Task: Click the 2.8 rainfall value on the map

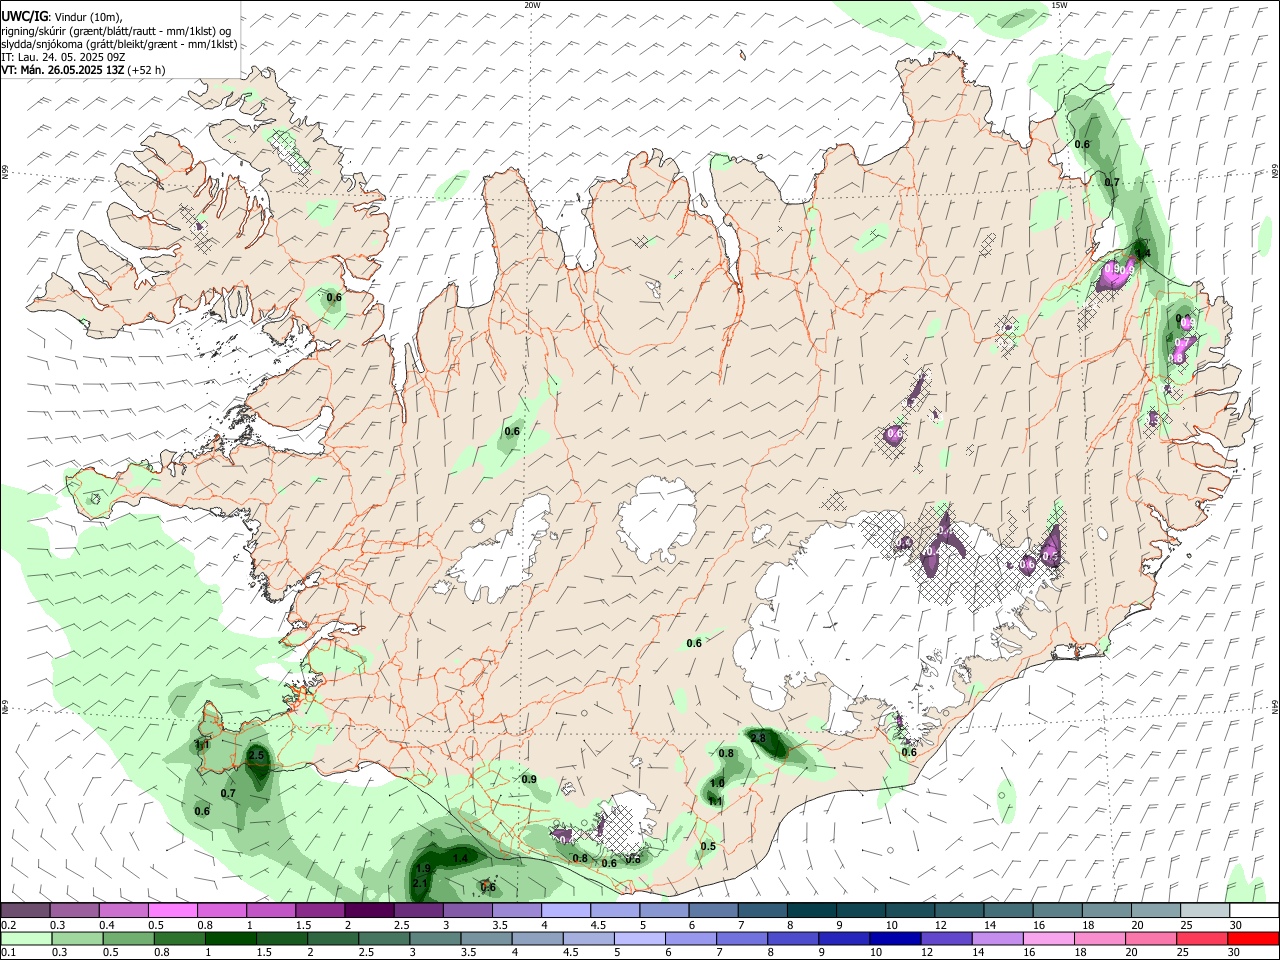Action: (758, 738)
